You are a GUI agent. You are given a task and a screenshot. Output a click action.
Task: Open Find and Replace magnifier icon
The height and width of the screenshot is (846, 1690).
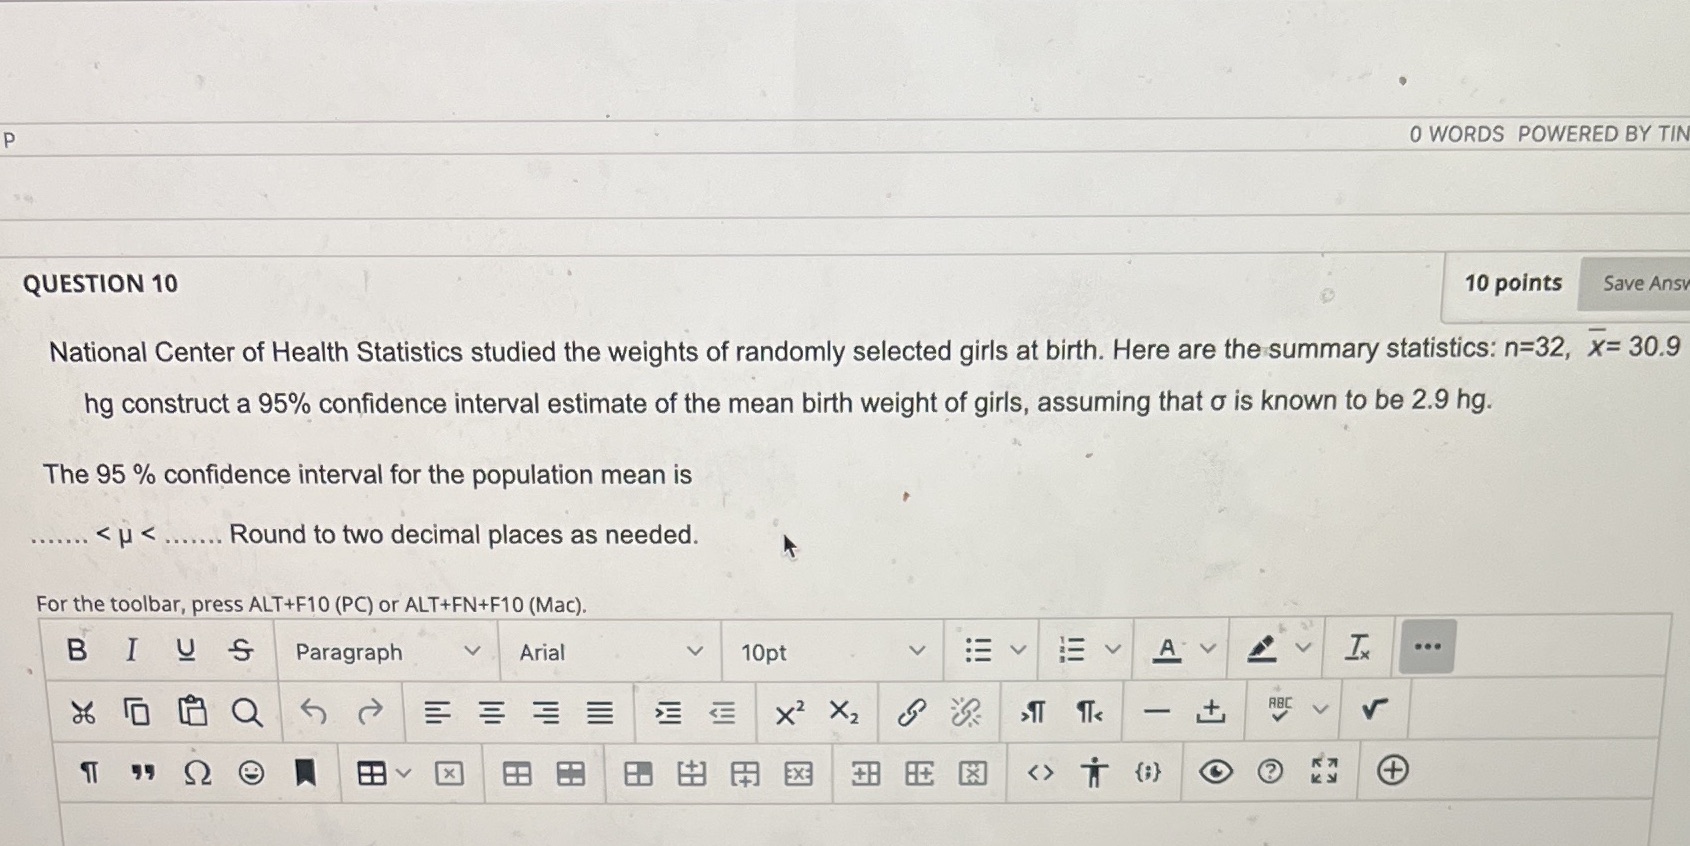pos(247,713)
